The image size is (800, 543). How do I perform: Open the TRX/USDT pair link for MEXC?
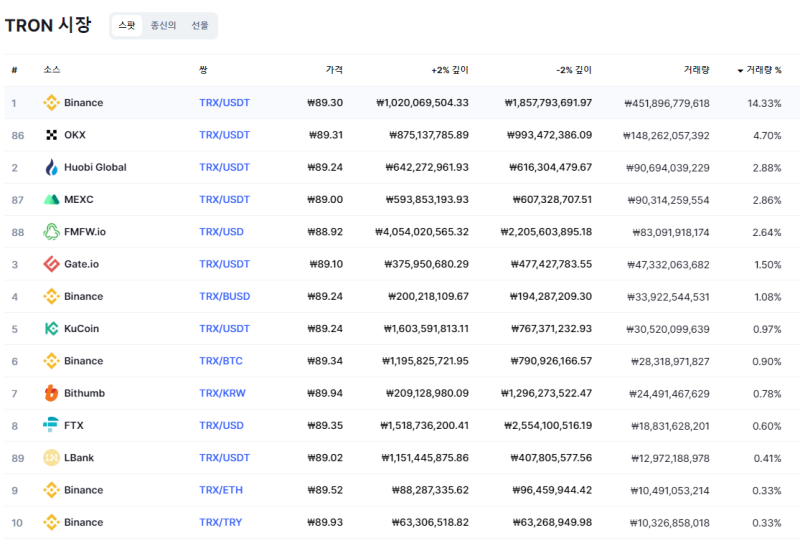tap(224, 200)
